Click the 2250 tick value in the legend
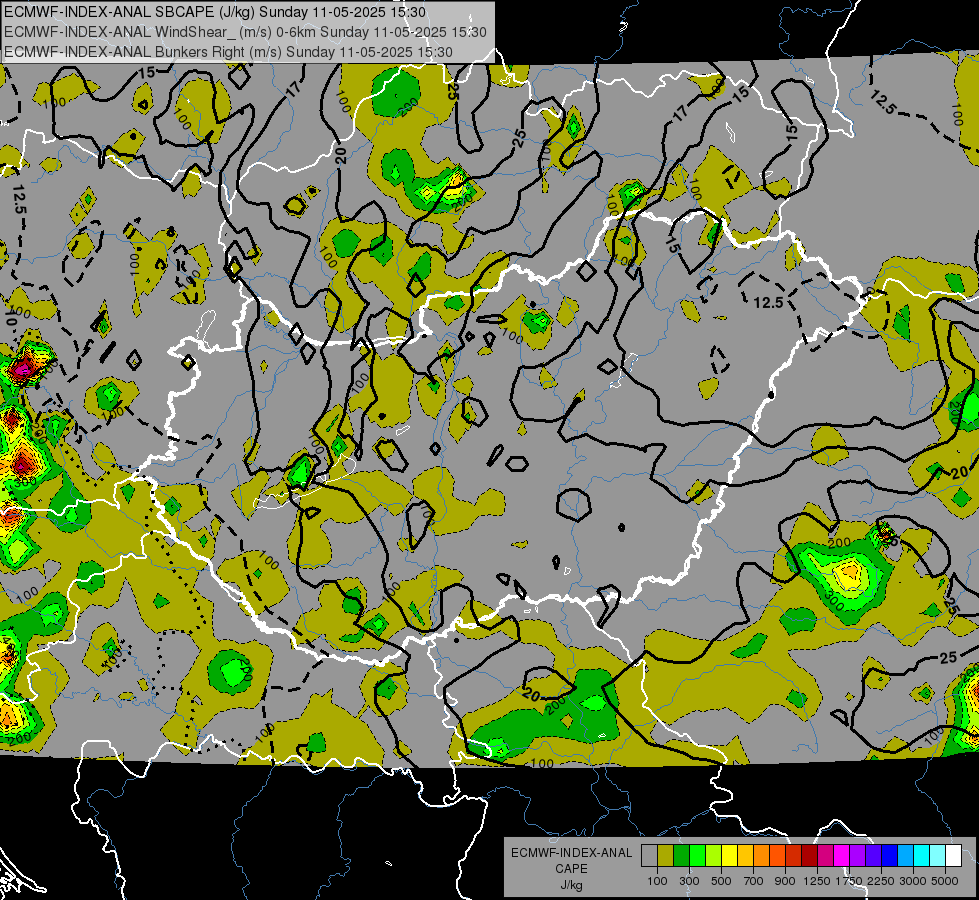 coord(881,881)
